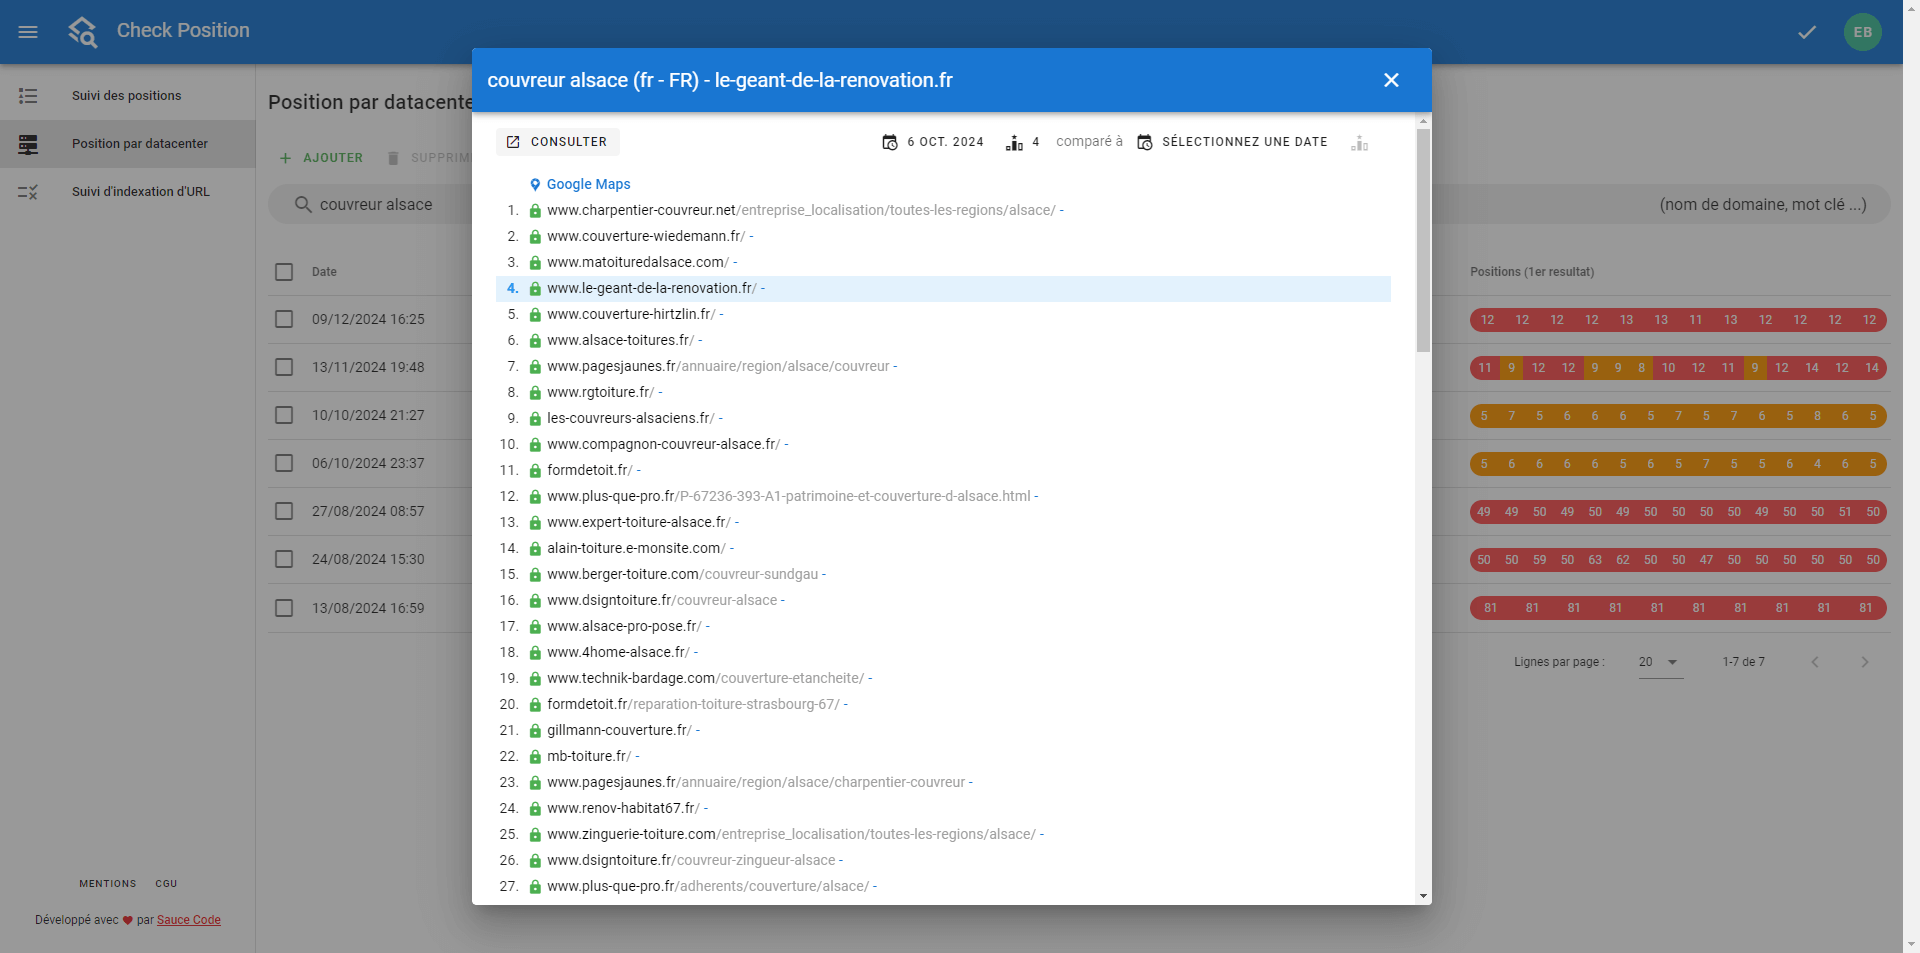Click the dialog vertical scrollbar thumb
The image size is (1920, 953).
[1423, 240]
